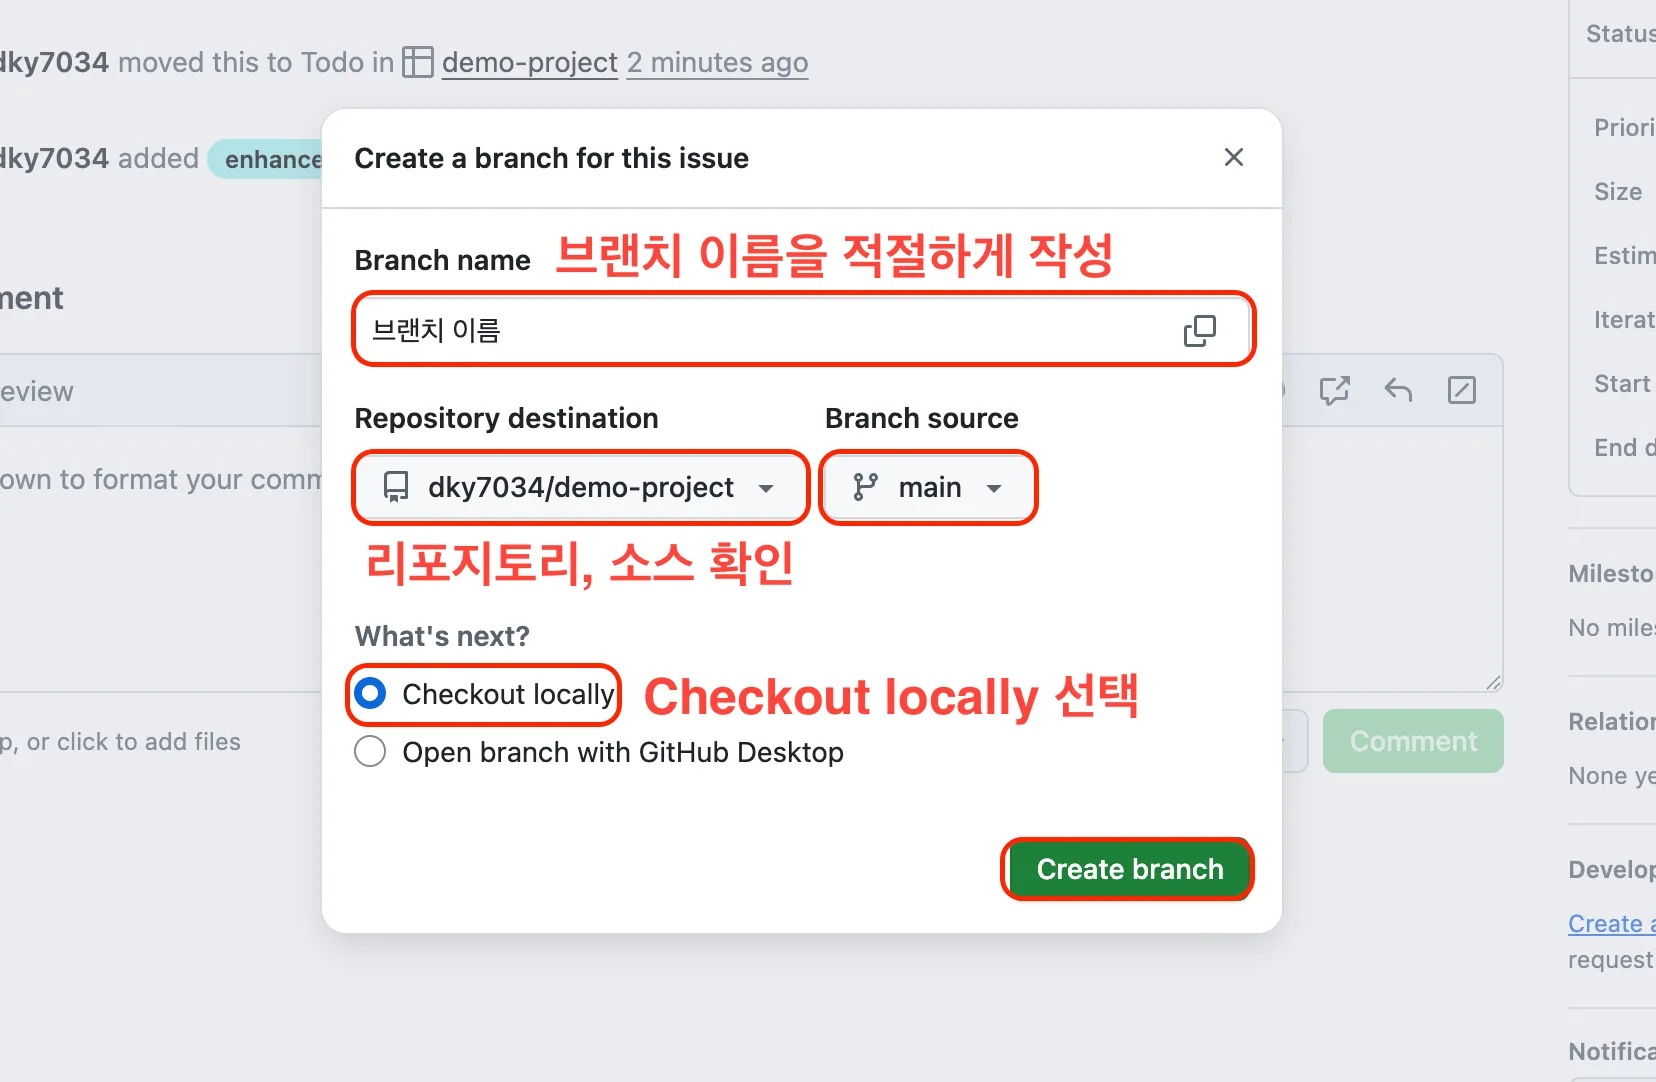Copy the branch name with the copy icon

[x=1199, y=330]
